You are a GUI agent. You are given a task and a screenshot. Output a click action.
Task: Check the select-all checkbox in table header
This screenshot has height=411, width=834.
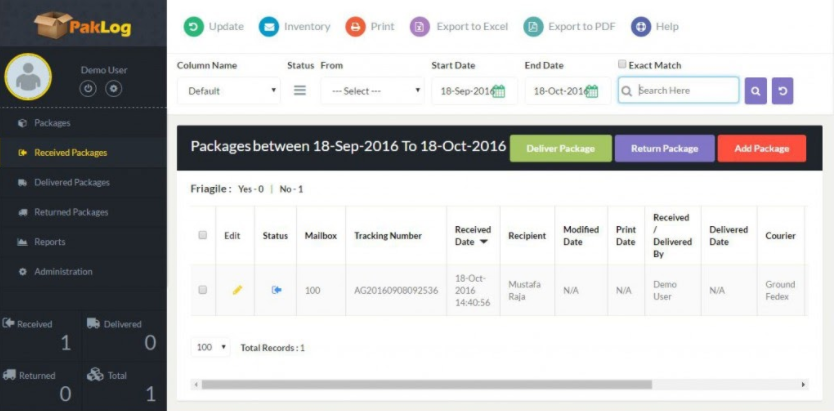pyautogui.click(x=203, y=235)
